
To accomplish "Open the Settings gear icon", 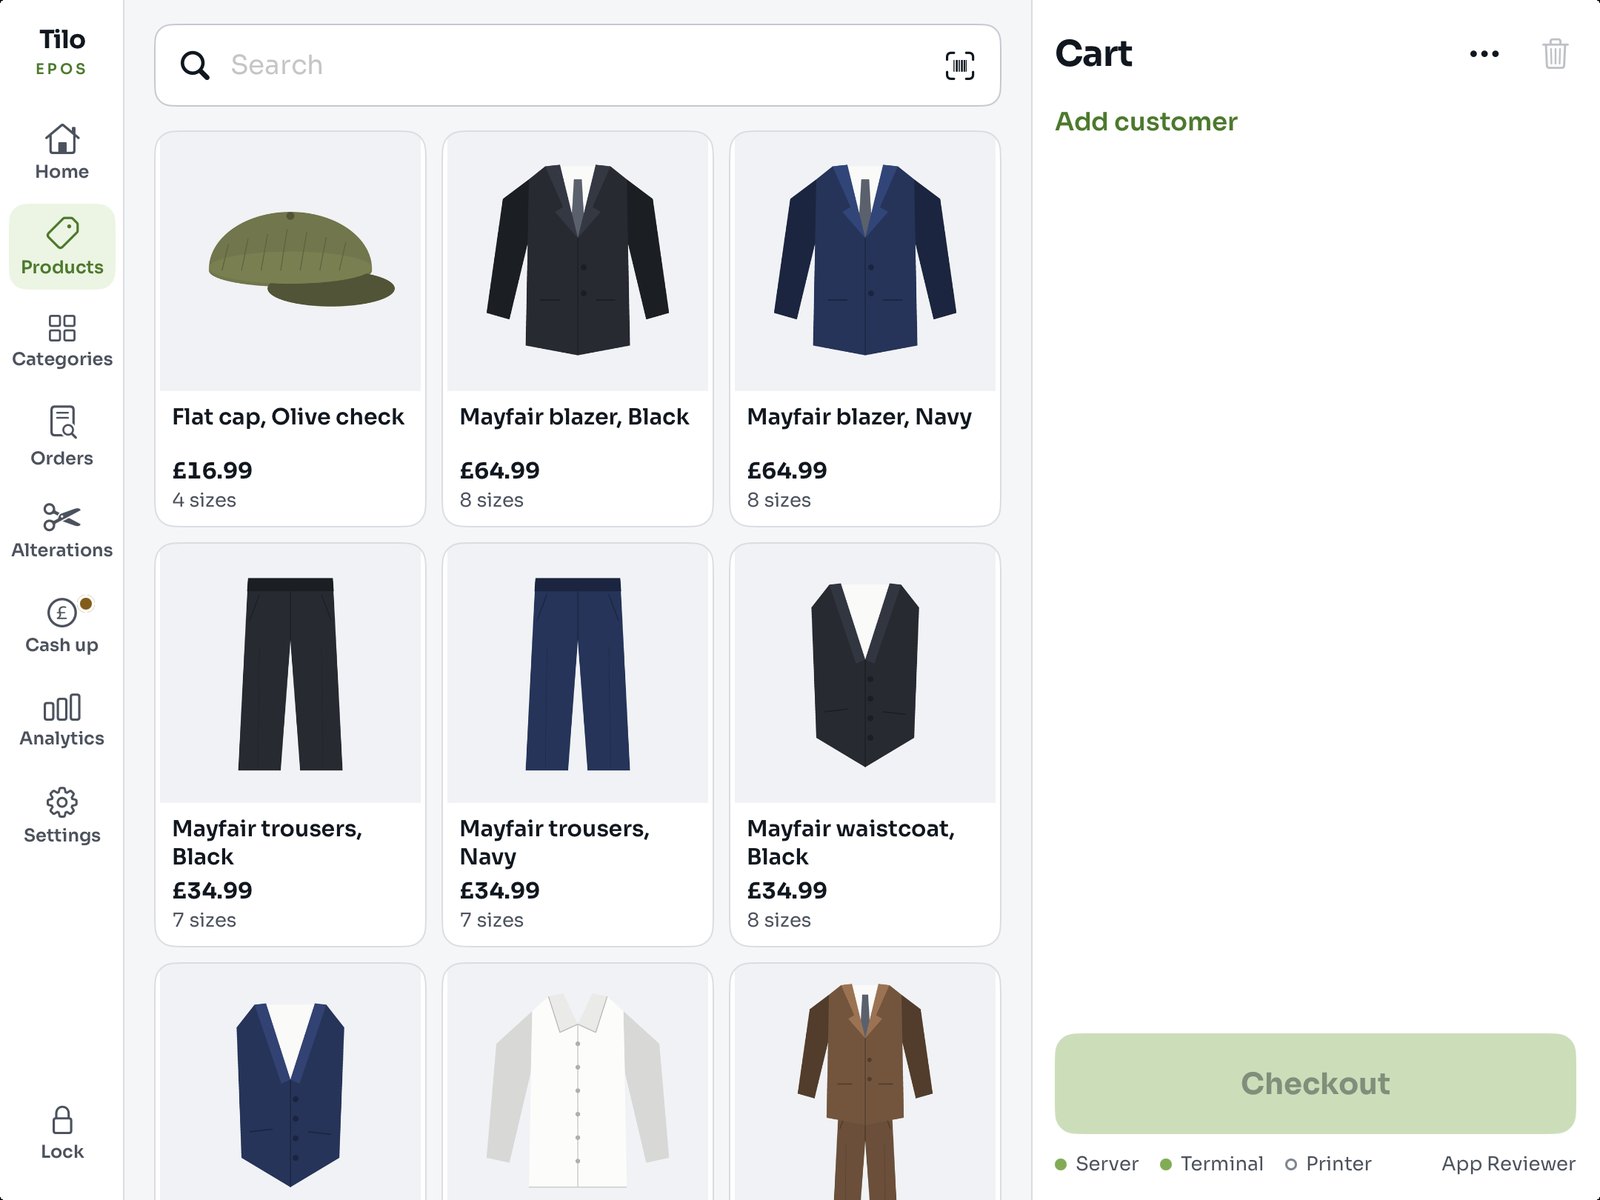I will coord(62,802).
